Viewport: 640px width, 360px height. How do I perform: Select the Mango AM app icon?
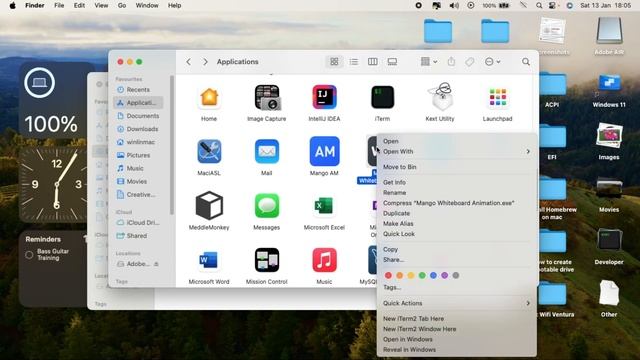pyautogui.click(x=324, y=151)
